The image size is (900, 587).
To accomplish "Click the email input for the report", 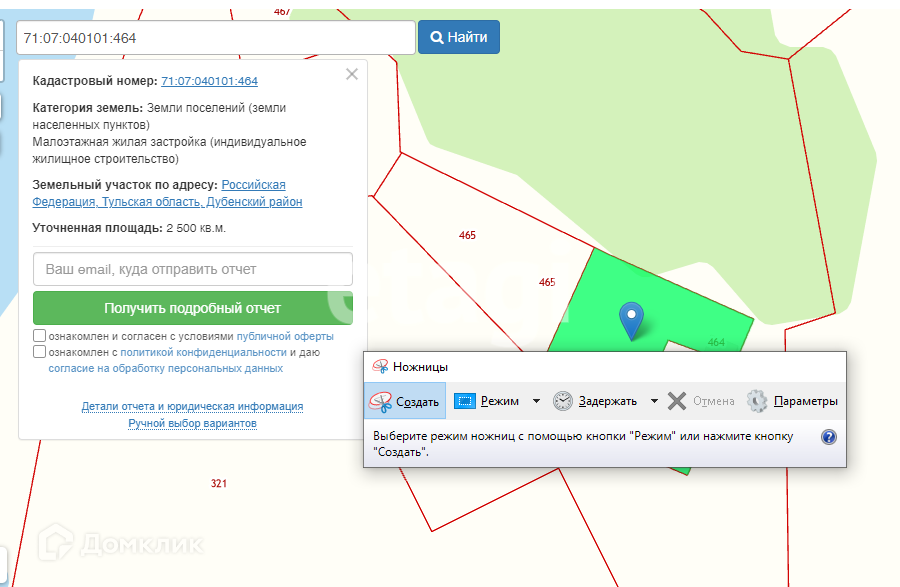I will [193, 269].
